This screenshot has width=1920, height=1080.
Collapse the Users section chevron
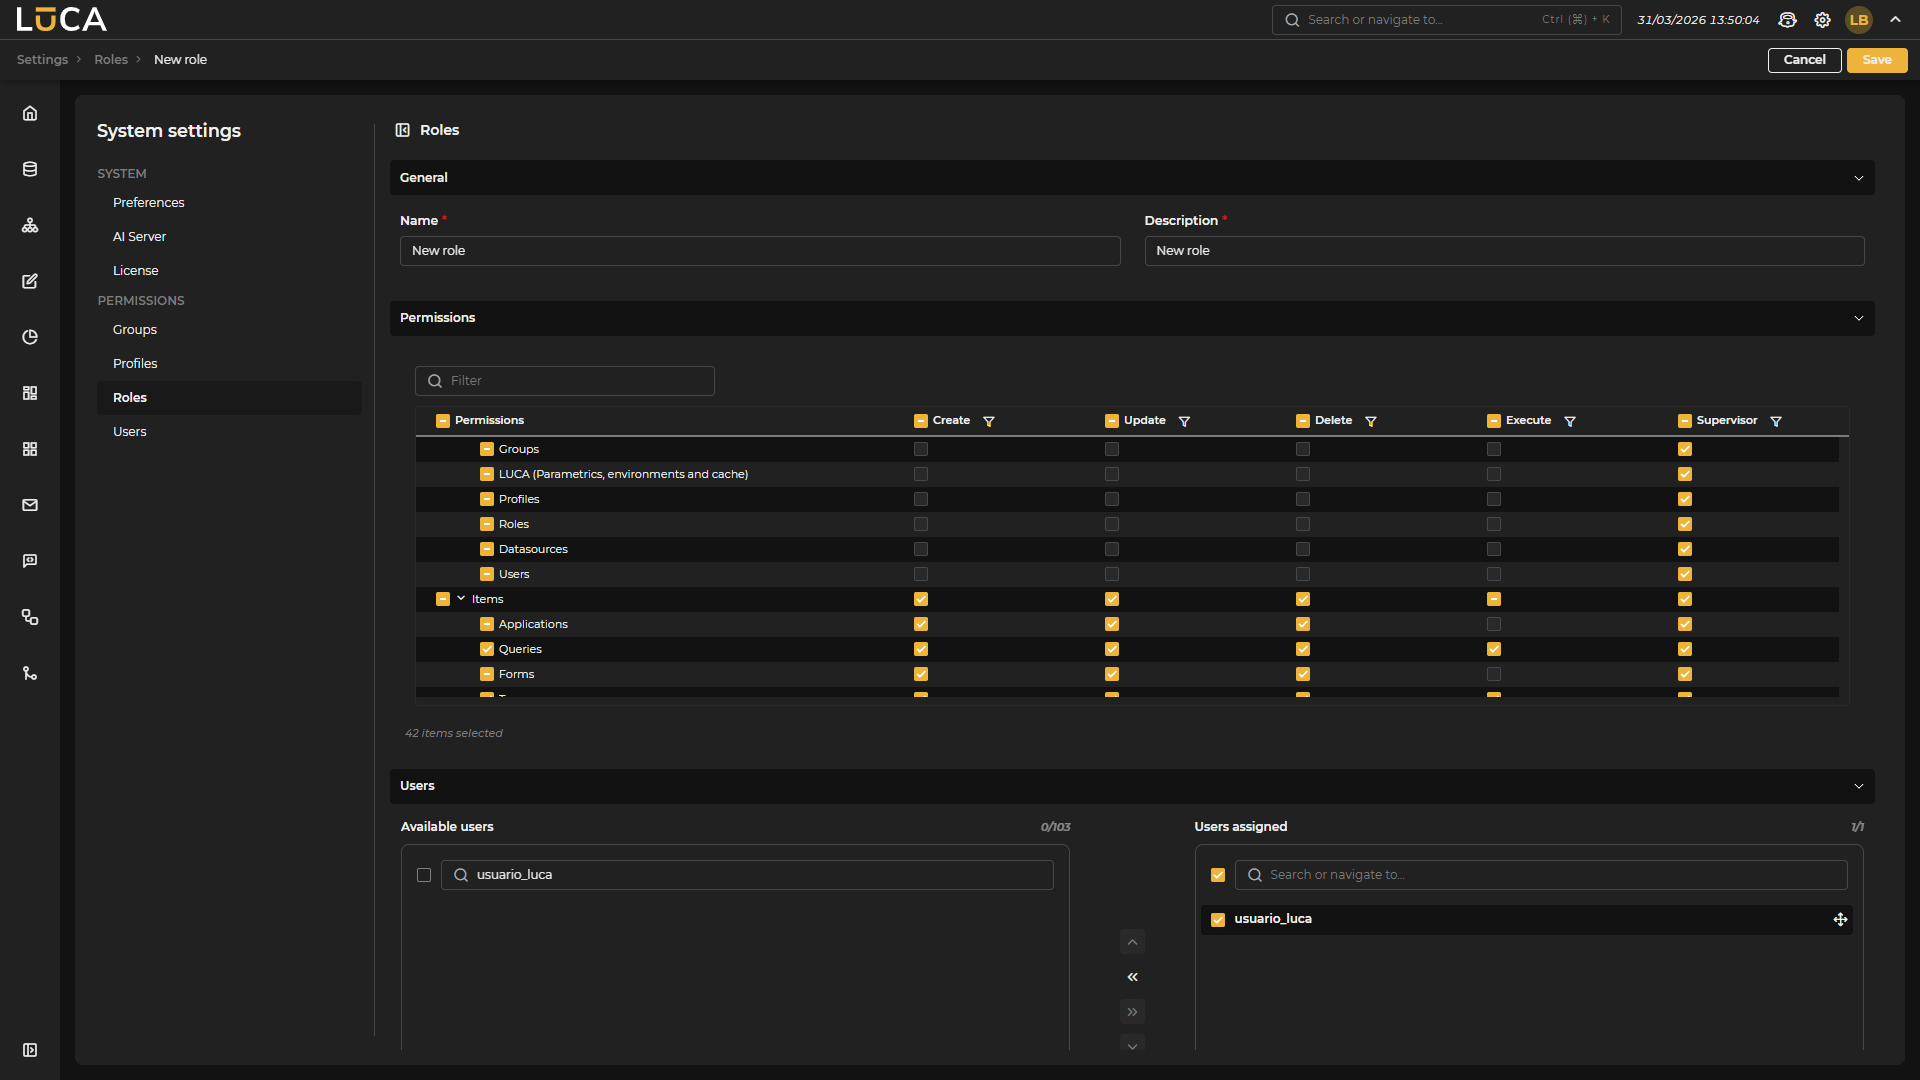coord(1859,786)
